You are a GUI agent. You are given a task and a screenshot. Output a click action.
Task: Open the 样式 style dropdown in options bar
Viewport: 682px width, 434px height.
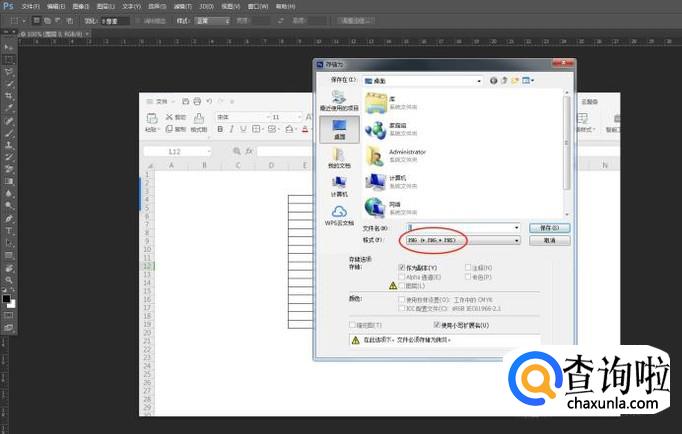click(213, 20)
